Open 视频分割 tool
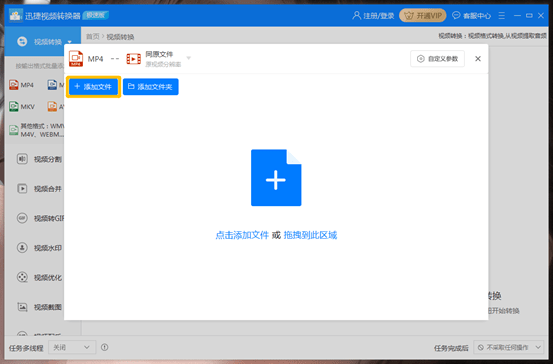Image resolution: width=553 pixels, height=364 pixels. (39, 159)
